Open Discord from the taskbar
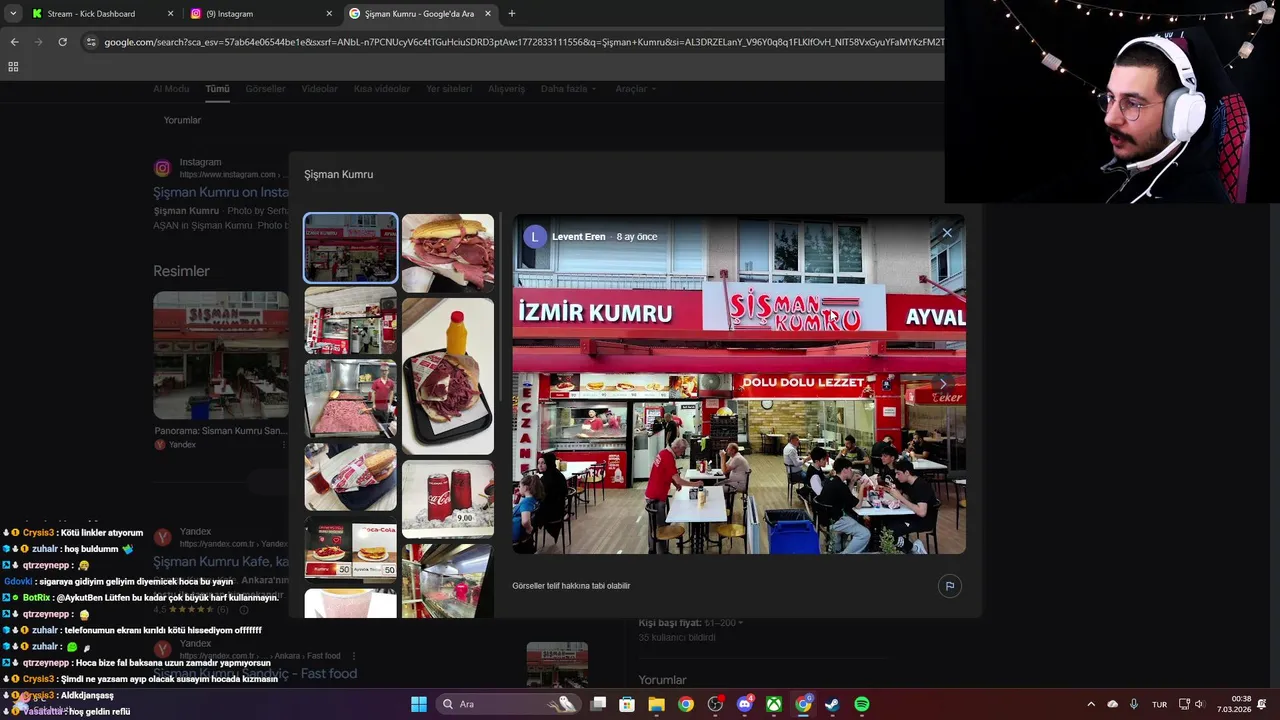The image size is (1280, 720). (x=744, y=704)
